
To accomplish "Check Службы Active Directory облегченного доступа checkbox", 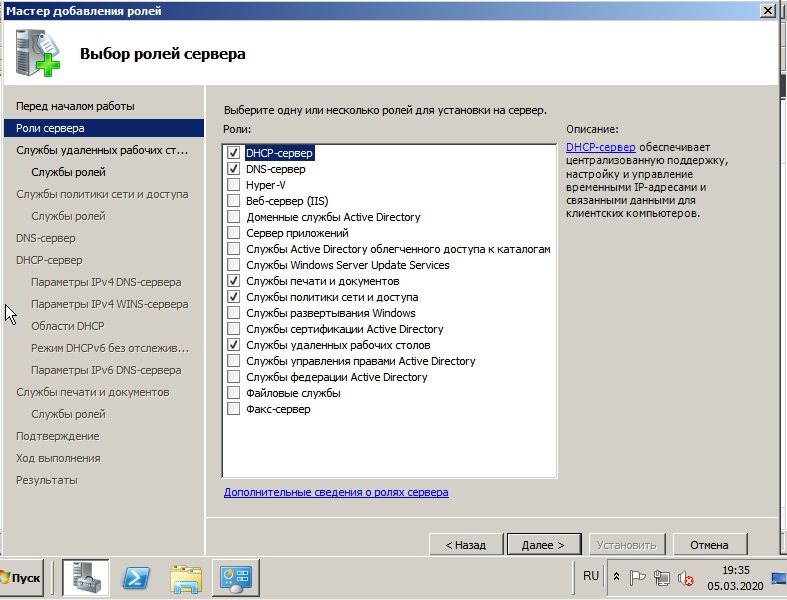I will (233, 249).
